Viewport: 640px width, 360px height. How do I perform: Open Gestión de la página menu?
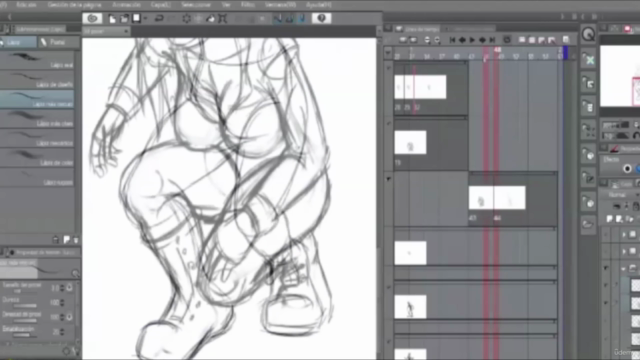pyautogui.click(x=74, y=4)
